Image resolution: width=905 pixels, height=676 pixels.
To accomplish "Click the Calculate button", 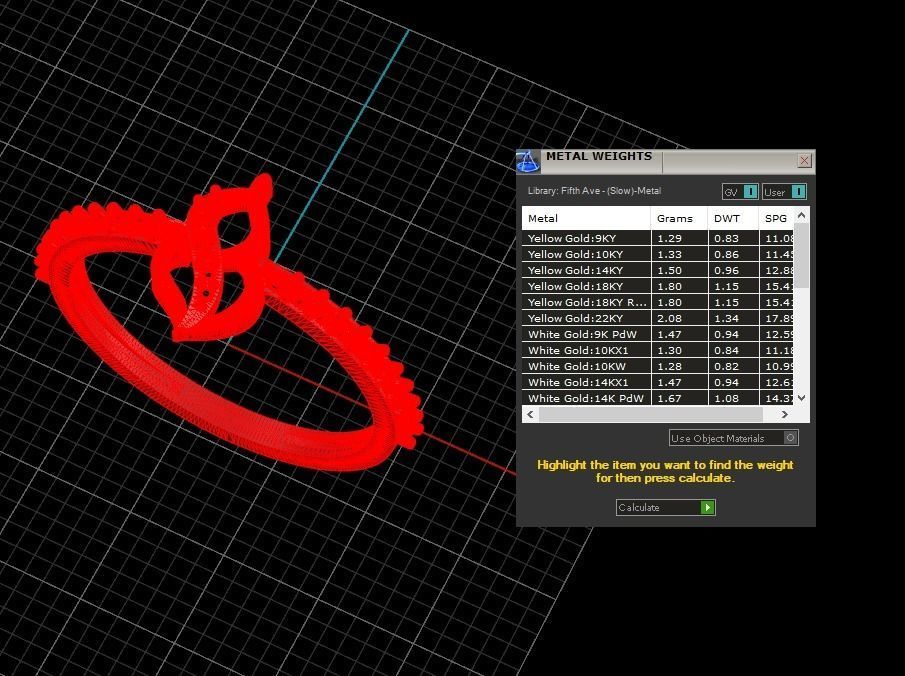I will pyautogui.click(x=665, y=507).
